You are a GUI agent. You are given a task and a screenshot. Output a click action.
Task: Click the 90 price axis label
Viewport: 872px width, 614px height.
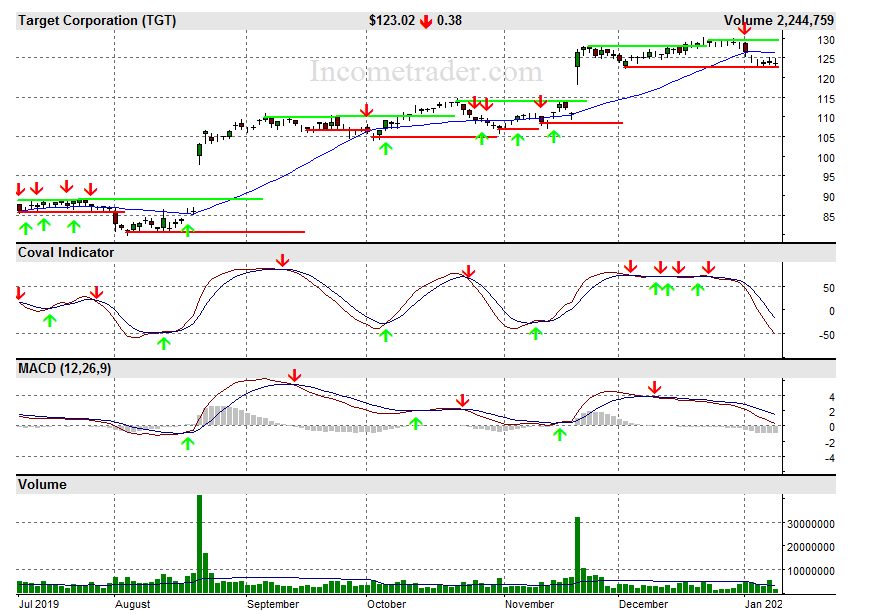[829, 197]
